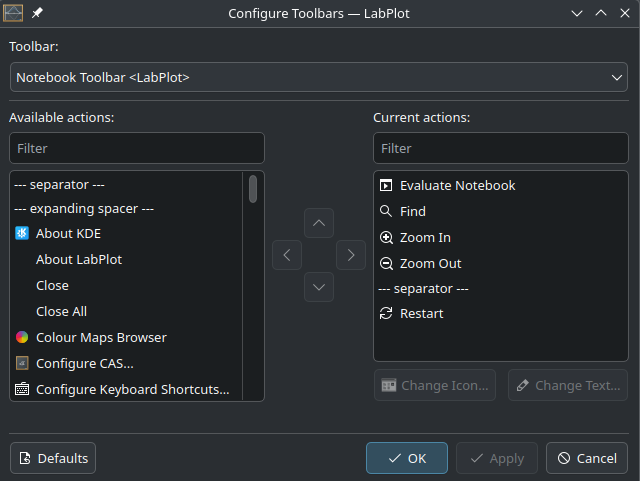Click the About KDE icon
Image resolution: width=640 pixels, height=481 pixels.
pyautogui.click(x=22, y=233)
